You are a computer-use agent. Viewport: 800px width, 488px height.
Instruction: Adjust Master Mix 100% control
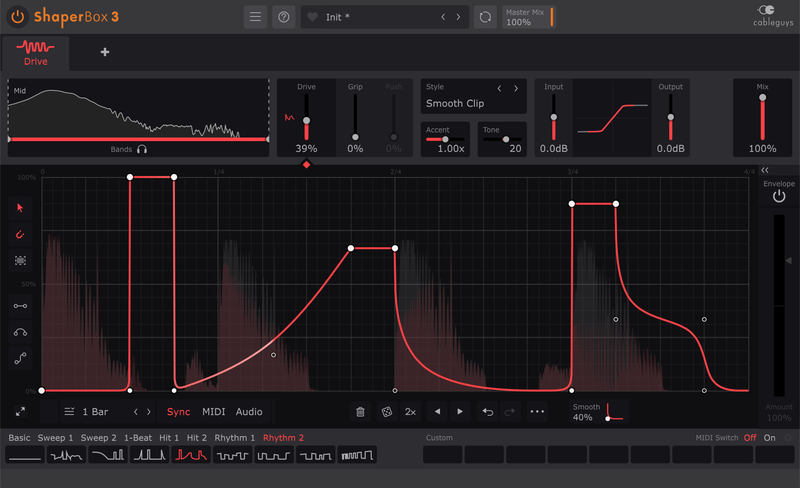point(529,17)
